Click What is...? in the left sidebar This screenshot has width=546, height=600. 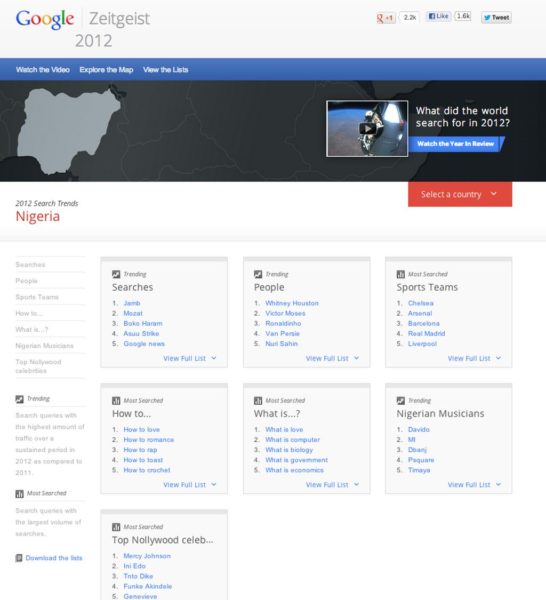click(x=32, y=329)
